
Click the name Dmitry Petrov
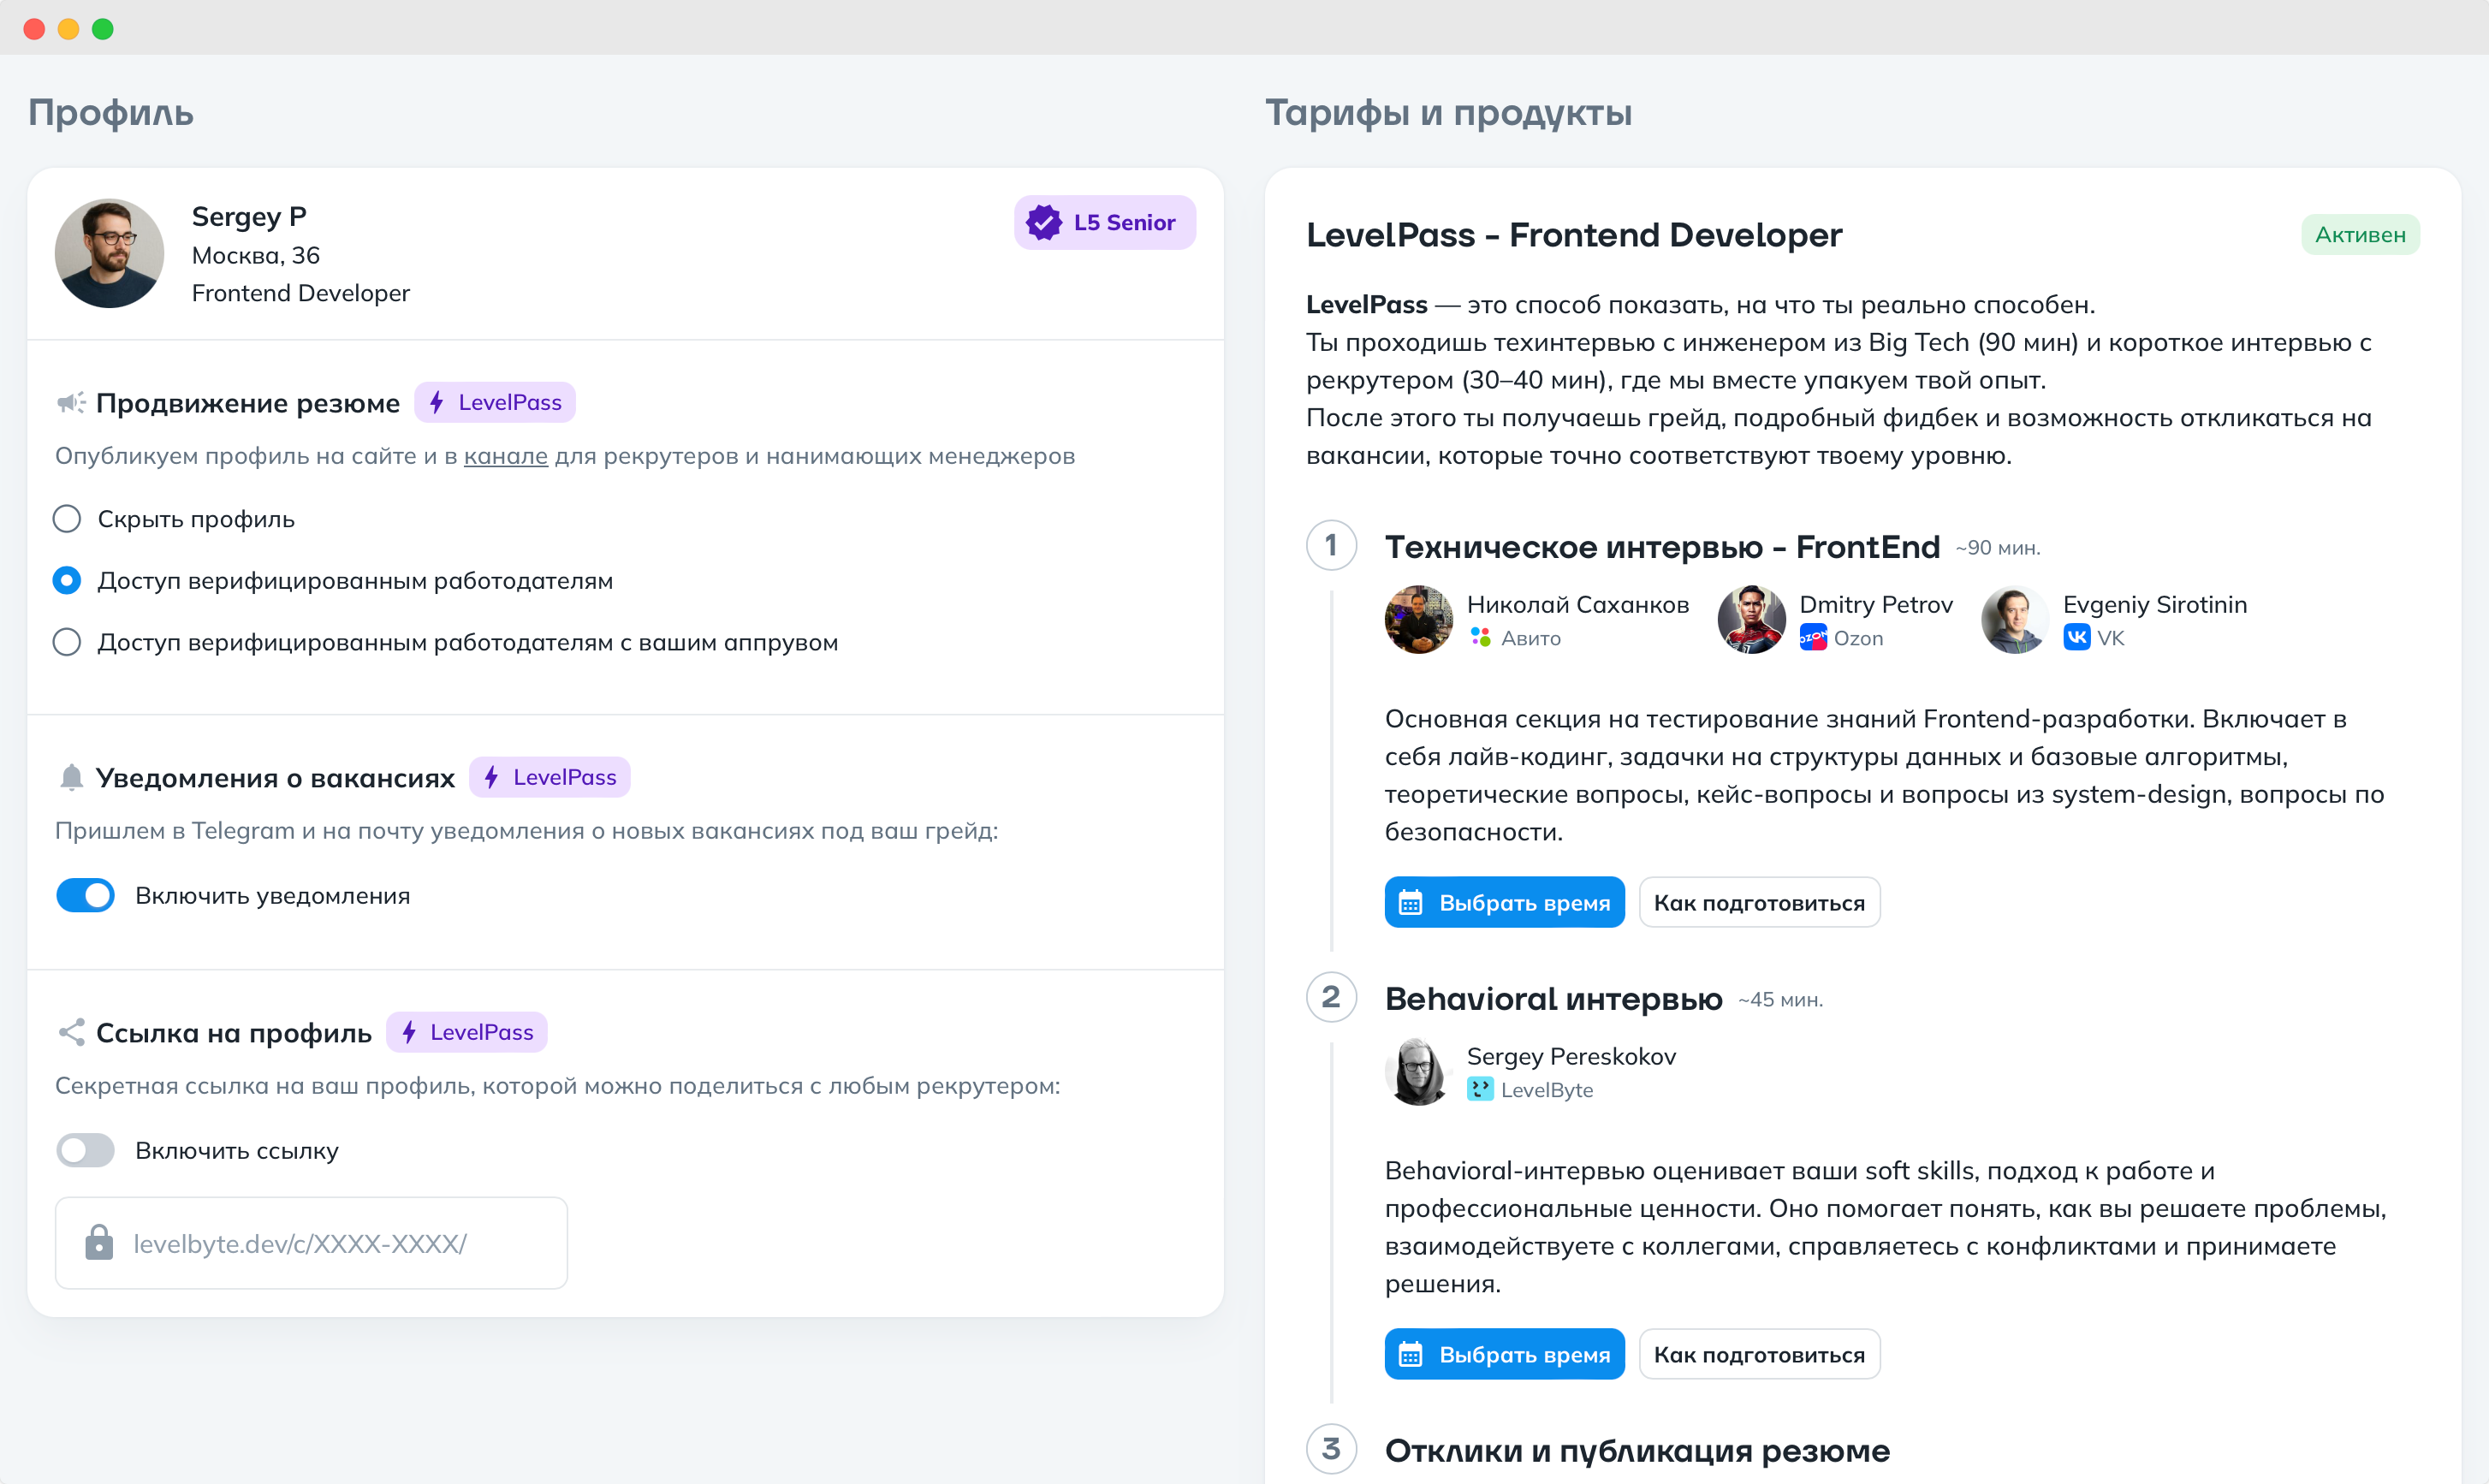click(x=1875, y=604)
